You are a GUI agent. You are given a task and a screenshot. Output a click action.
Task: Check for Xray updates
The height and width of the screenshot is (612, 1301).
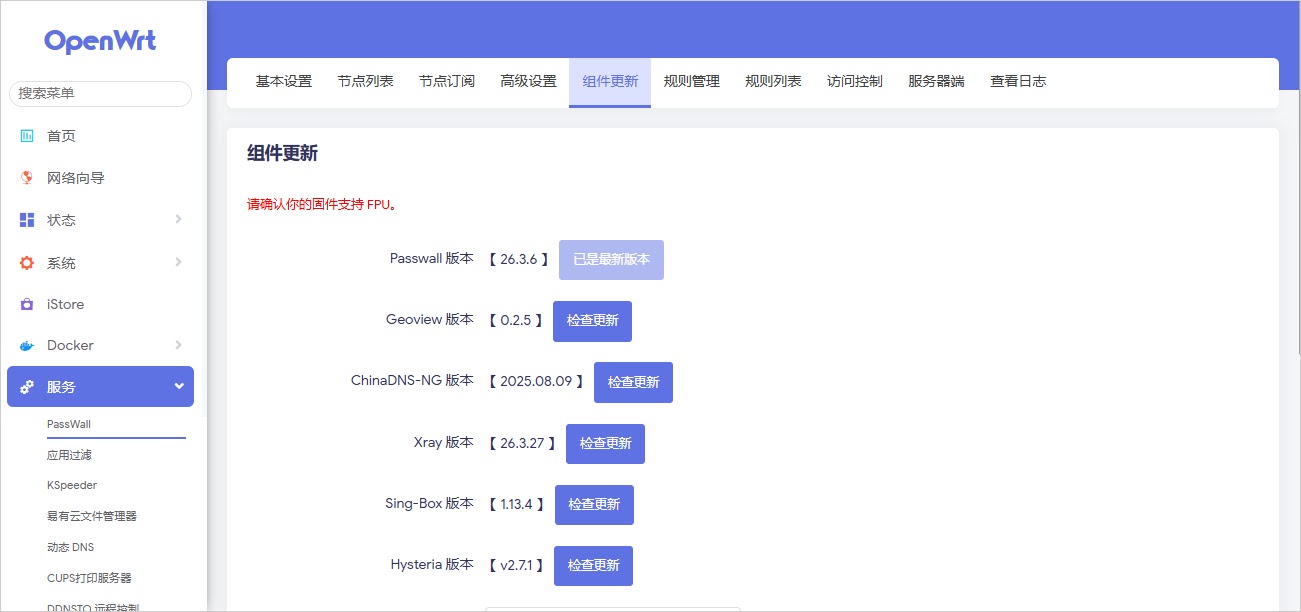605,443
